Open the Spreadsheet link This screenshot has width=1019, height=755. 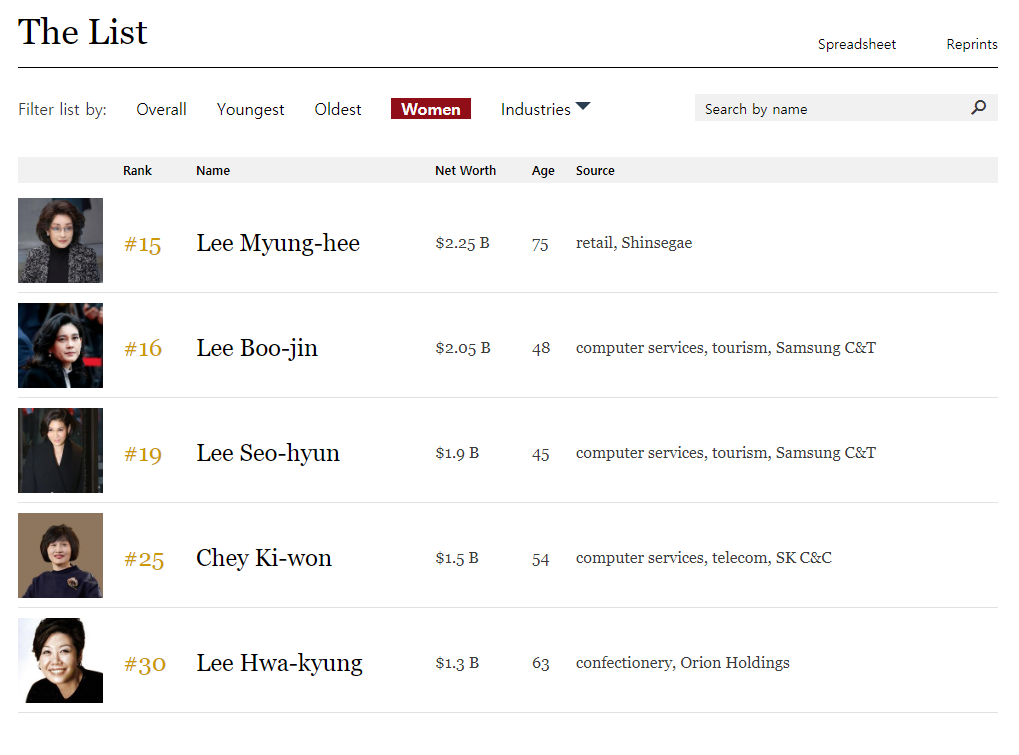point(857,44)
